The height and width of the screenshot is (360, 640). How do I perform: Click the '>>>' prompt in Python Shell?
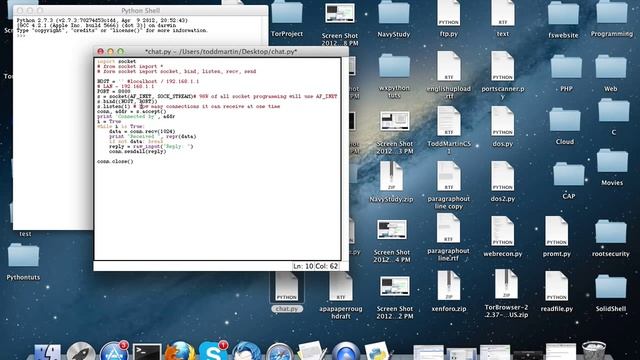21,36
